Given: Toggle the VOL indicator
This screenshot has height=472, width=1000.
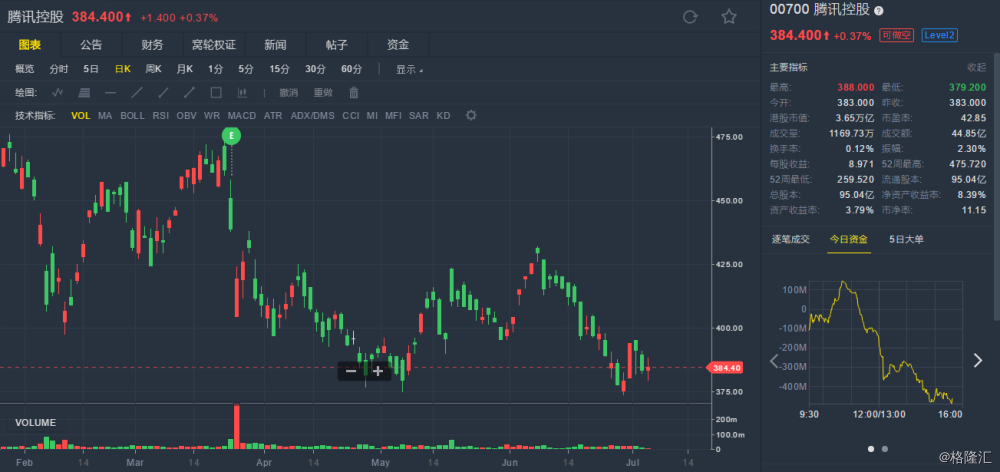Looking at the screenshot, I should (80, 115).
